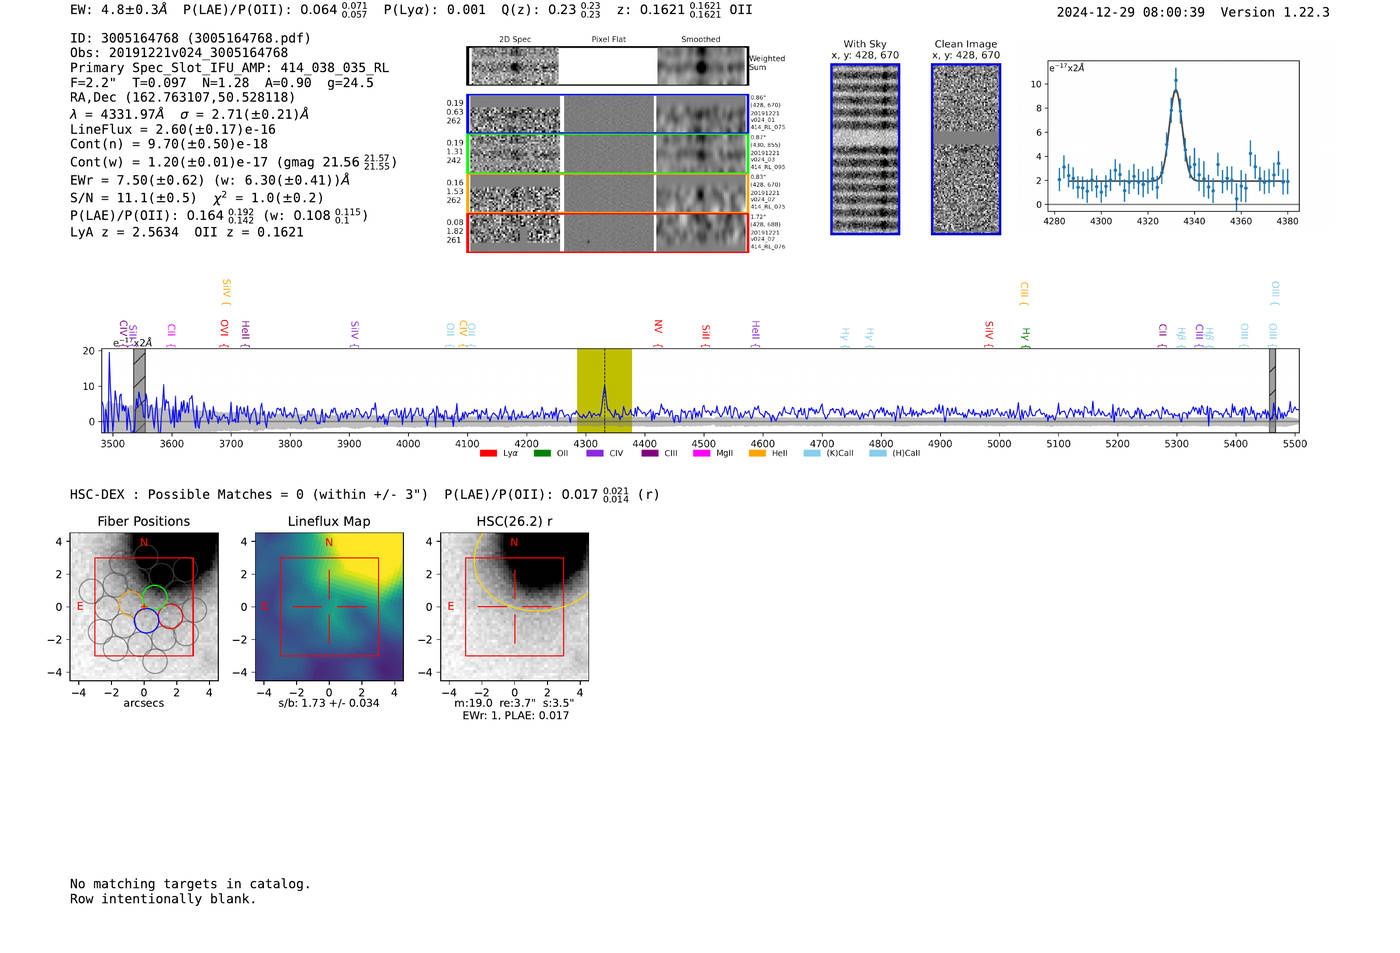Image resolution: width=1400 pixels, height=953 pixels.
Task: Click the red crosshair in the Lineflux Map
Action: tap(329, 607)
